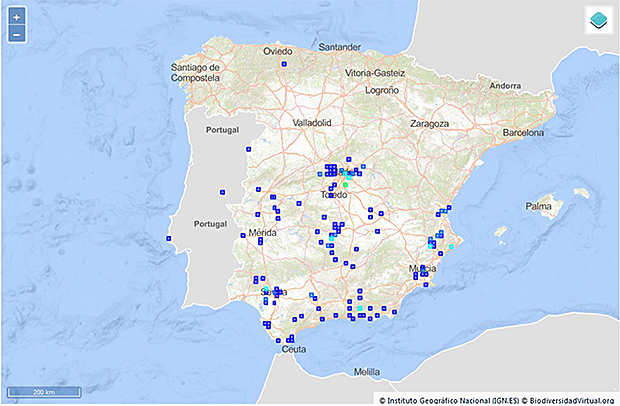Select the blue marker south of Oviedo
Image resolution: width=620 pixels, height=406 pixels.
click(283, 63)
